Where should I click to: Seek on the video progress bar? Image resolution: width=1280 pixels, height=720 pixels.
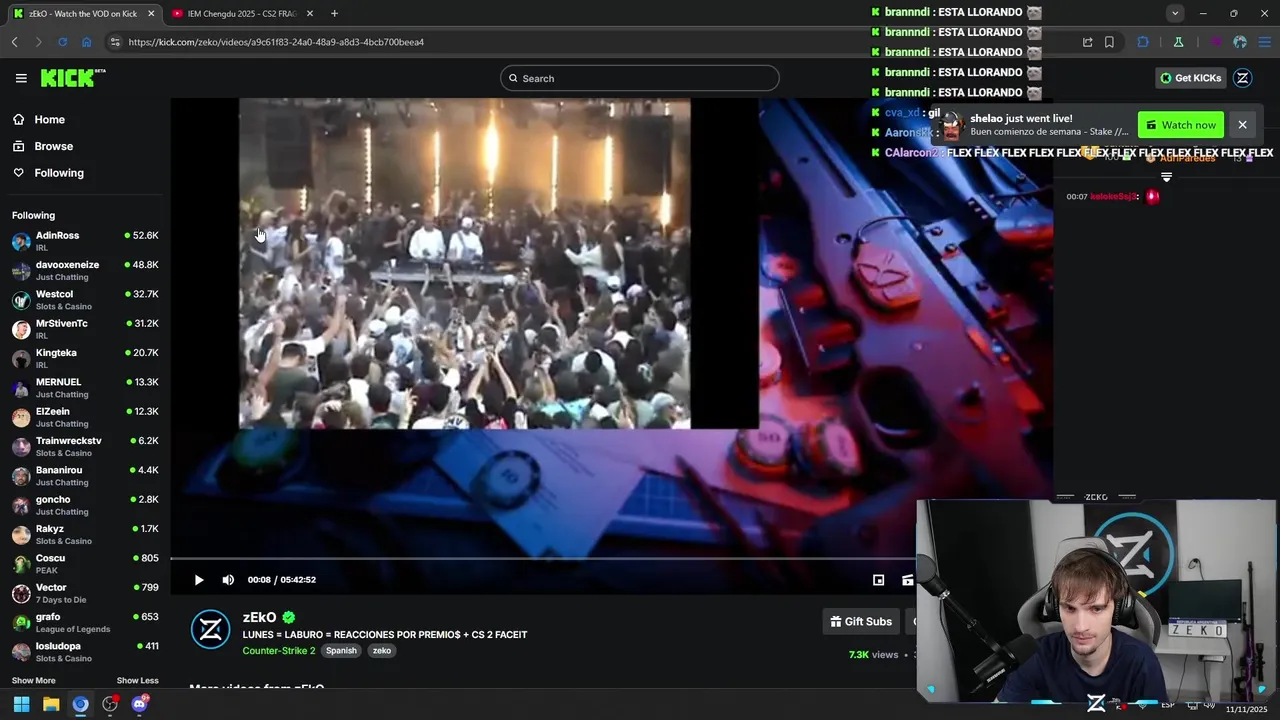tap(543, 559)
